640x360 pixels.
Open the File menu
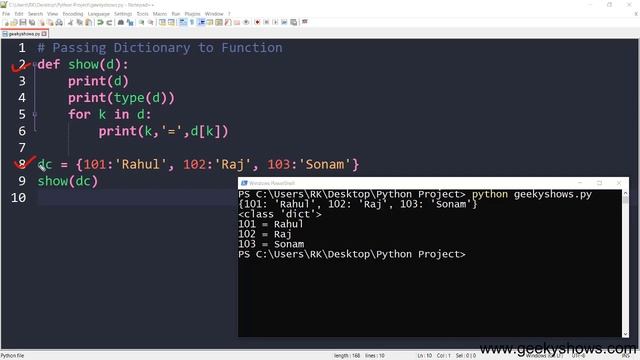click(6, 14)
